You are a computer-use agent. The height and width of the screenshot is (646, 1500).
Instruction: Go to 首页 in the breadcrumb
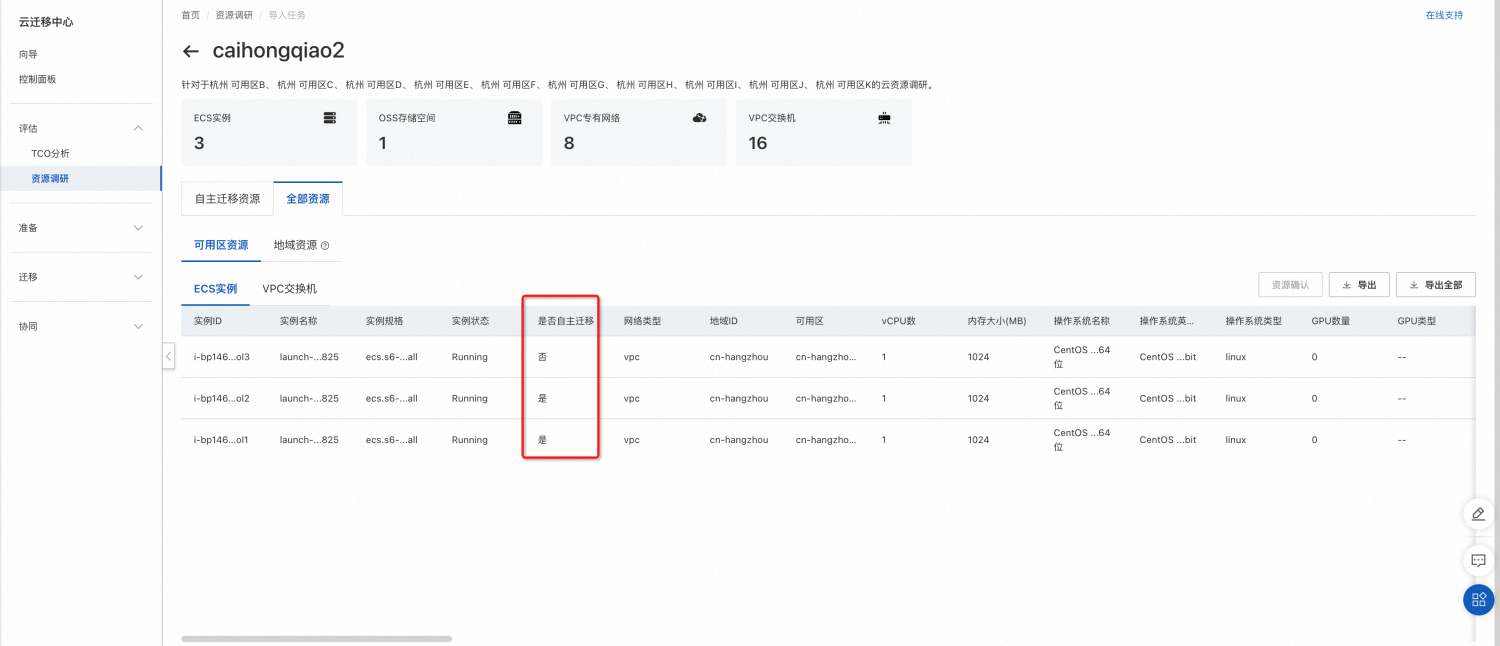tap(191, 15)
